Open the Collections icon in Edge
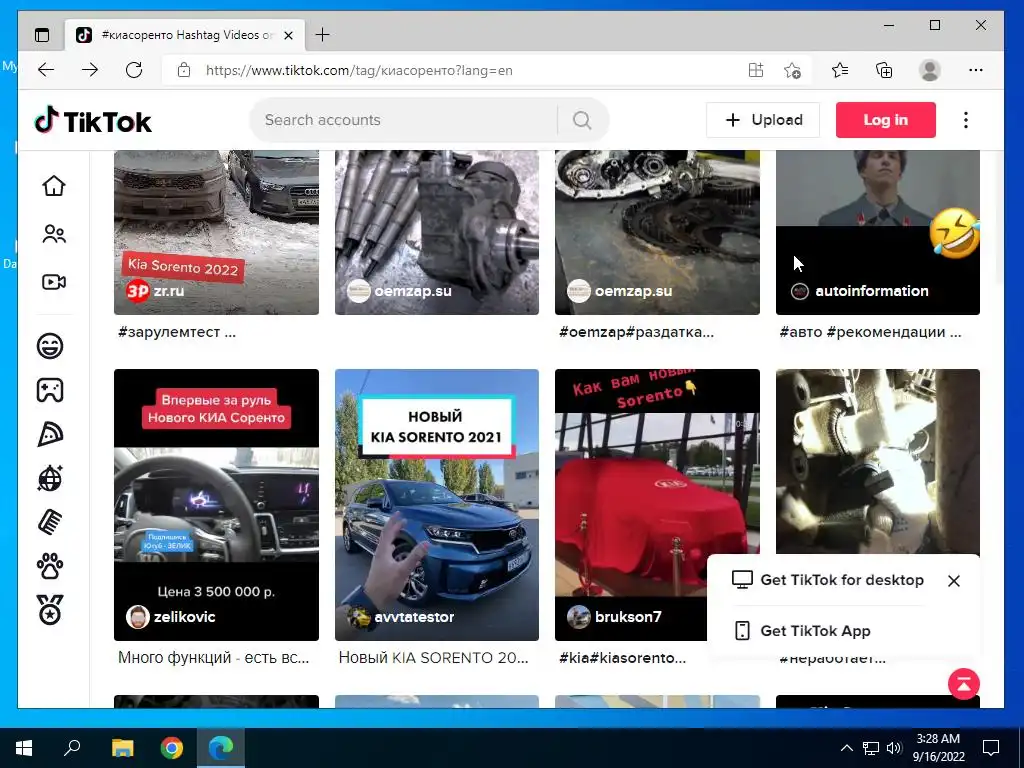The image size is (1024, 768). 884,70
